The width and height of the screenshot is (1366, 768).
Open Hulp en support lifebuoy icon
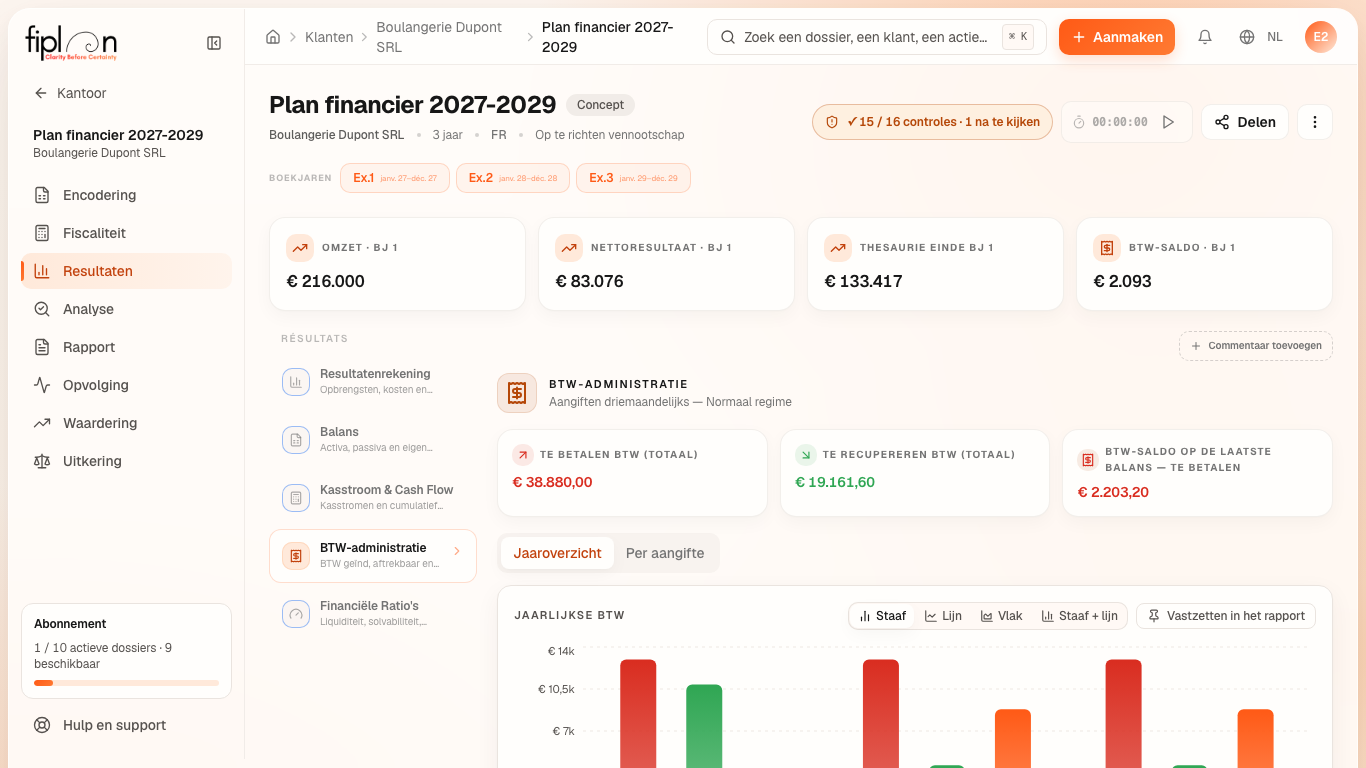[x=42, y=725]
